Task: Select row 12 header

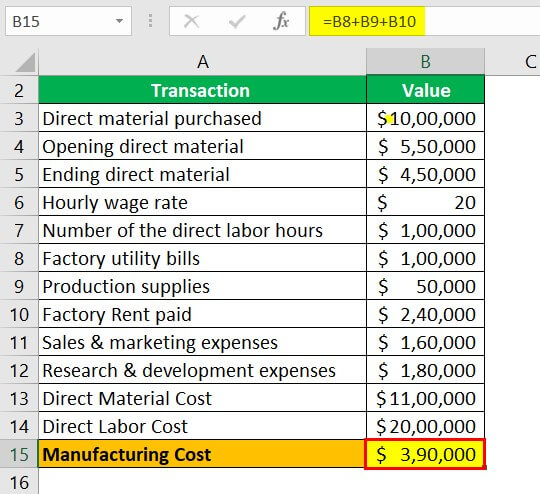Action: click(x=19, y=370)
